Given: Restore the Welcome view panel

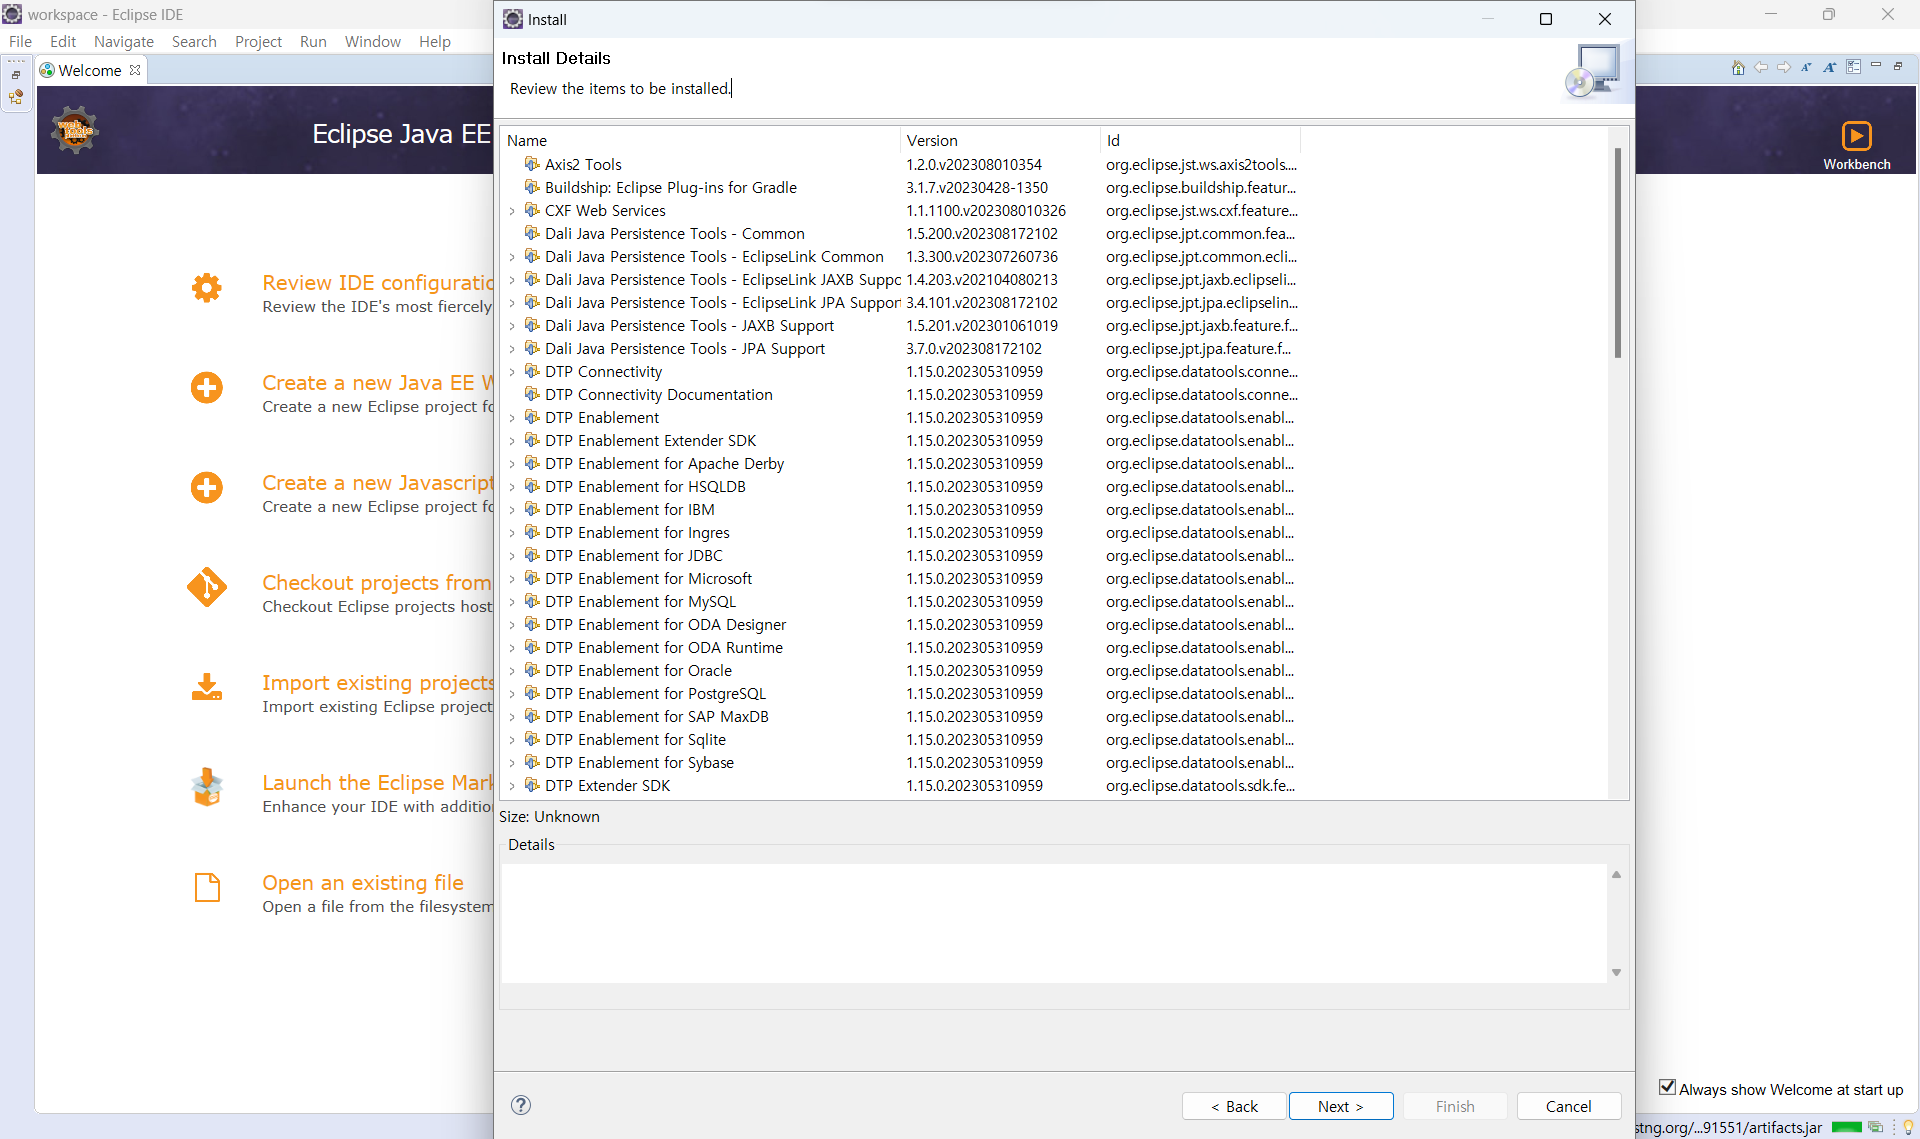Looking at the screenshot, I should coord(1898,66).
